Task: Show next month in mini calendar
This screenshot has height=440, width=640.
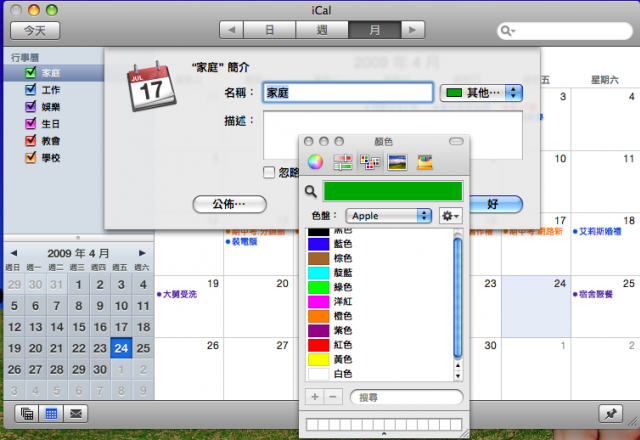Action: click(x=142, y=253)
